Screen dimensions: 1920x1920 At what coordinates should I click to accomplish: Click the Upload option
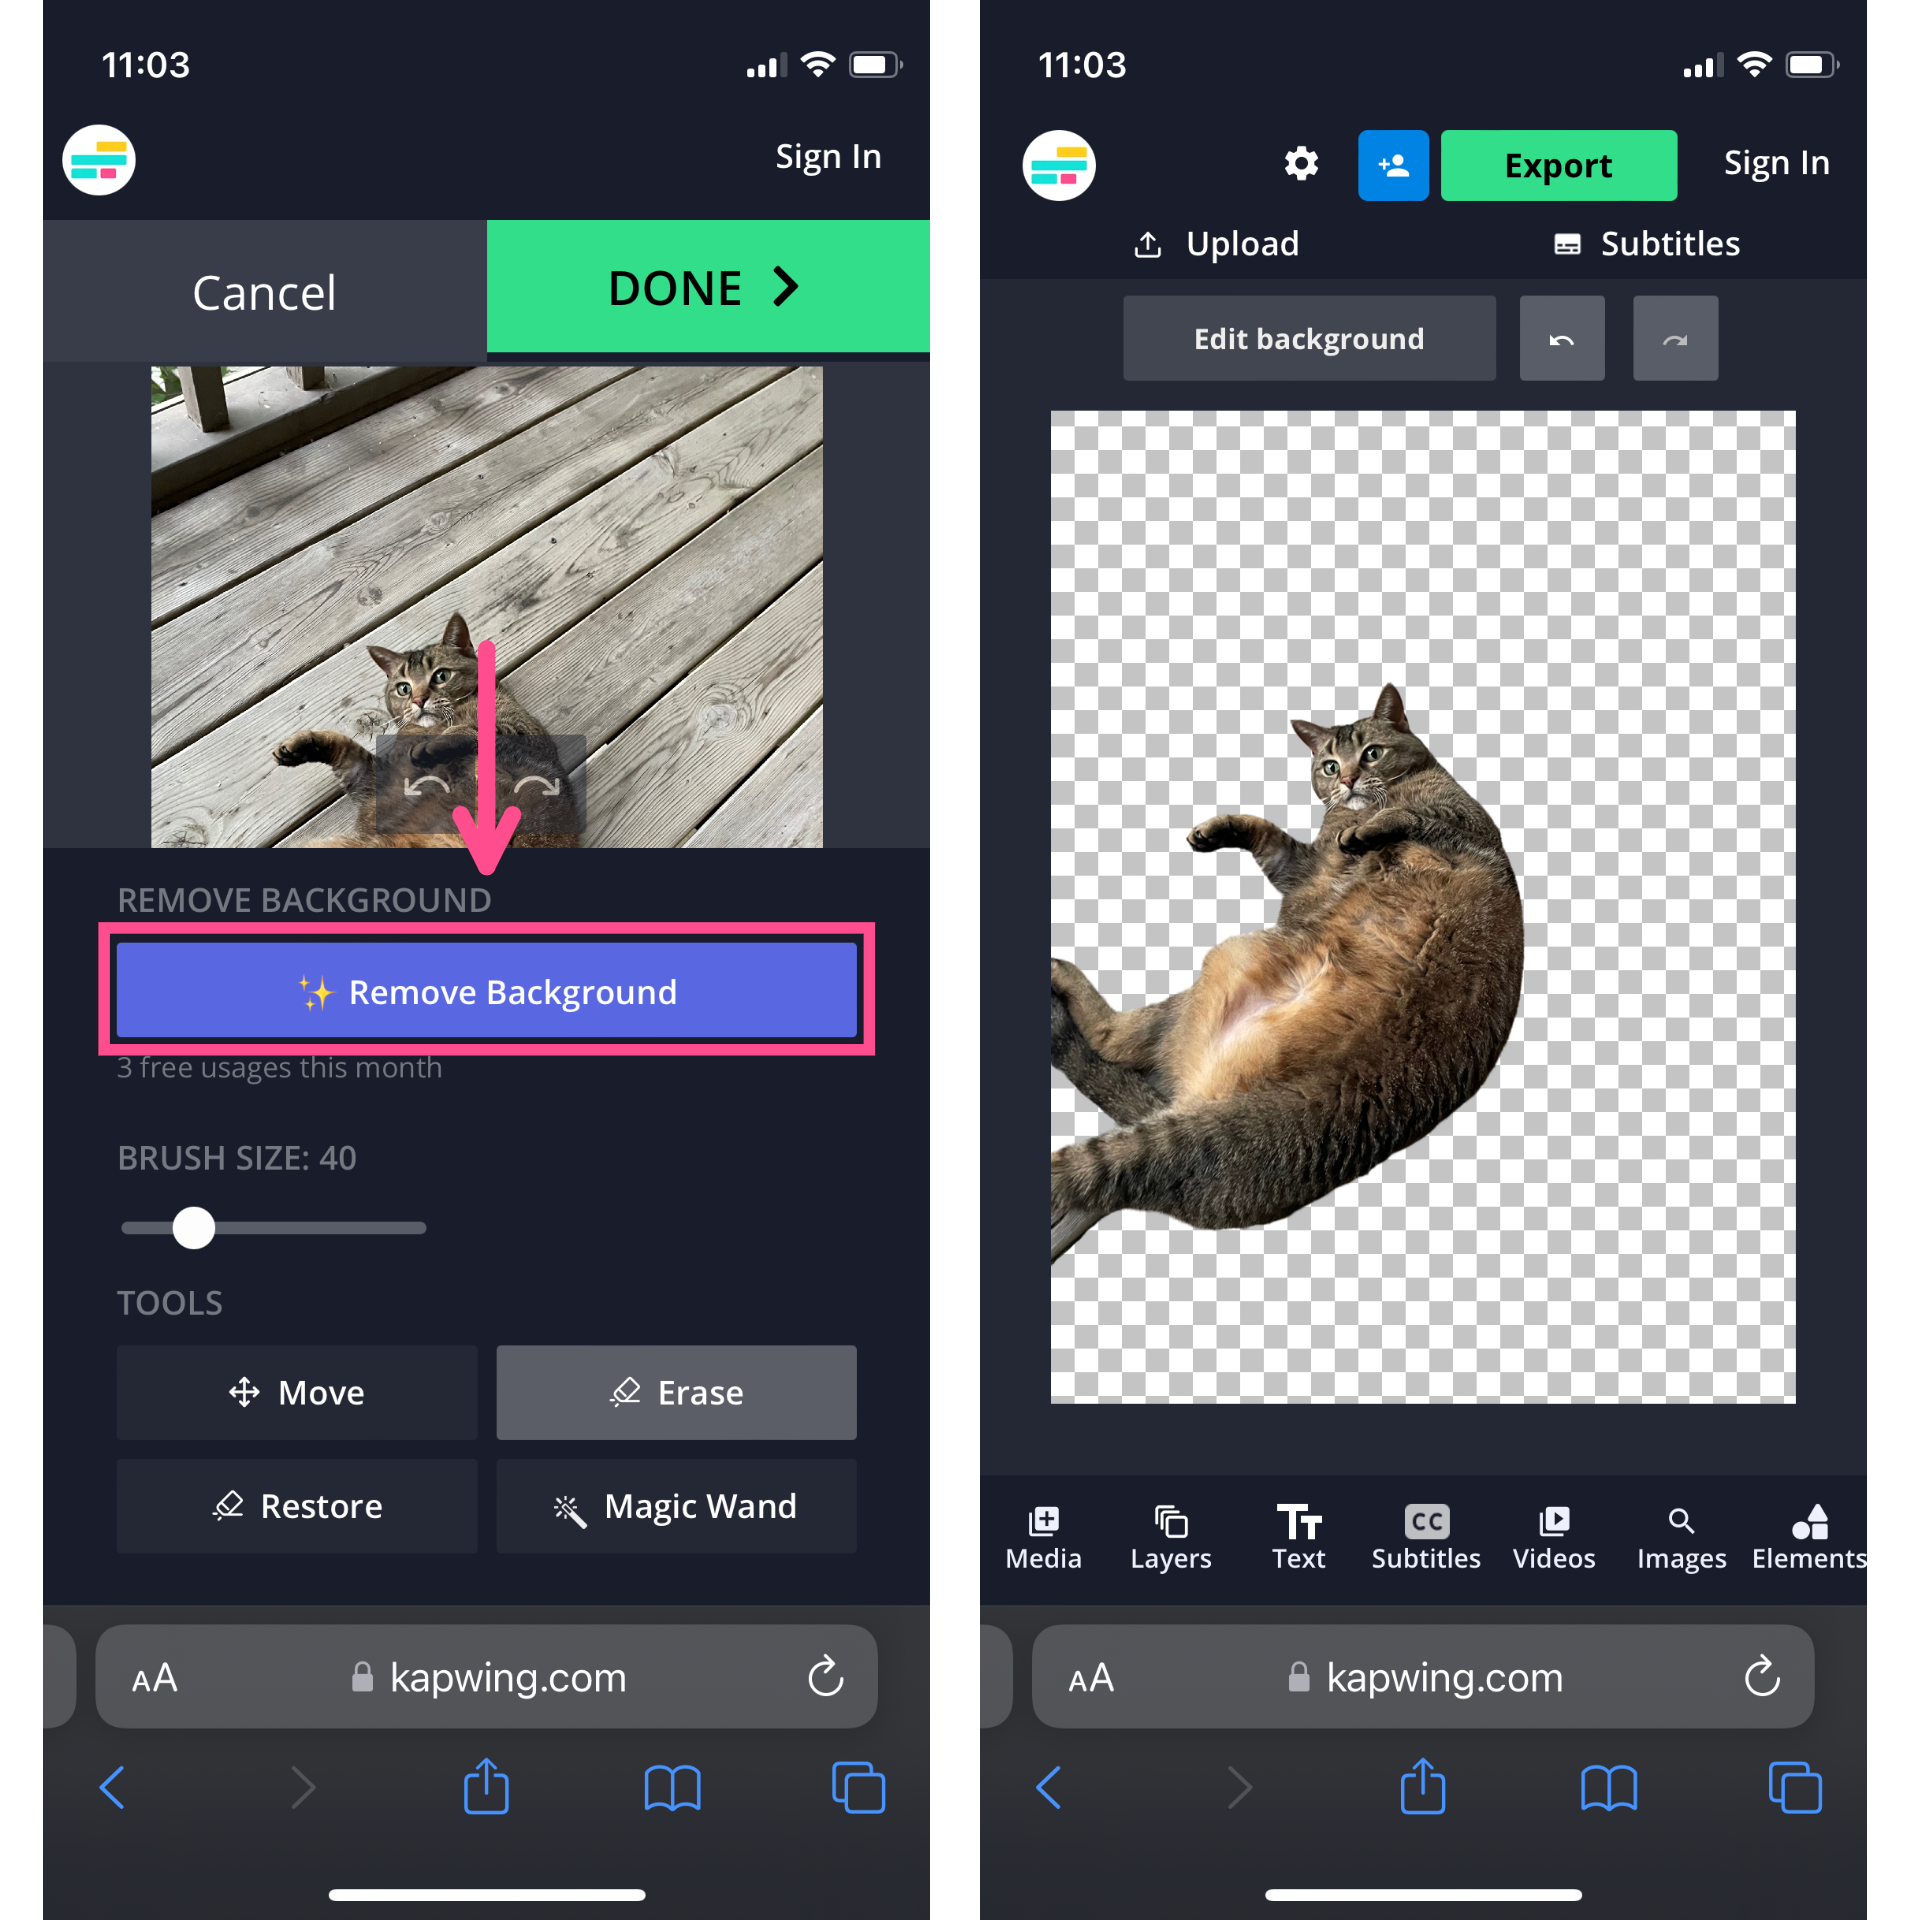[1220, 244]
